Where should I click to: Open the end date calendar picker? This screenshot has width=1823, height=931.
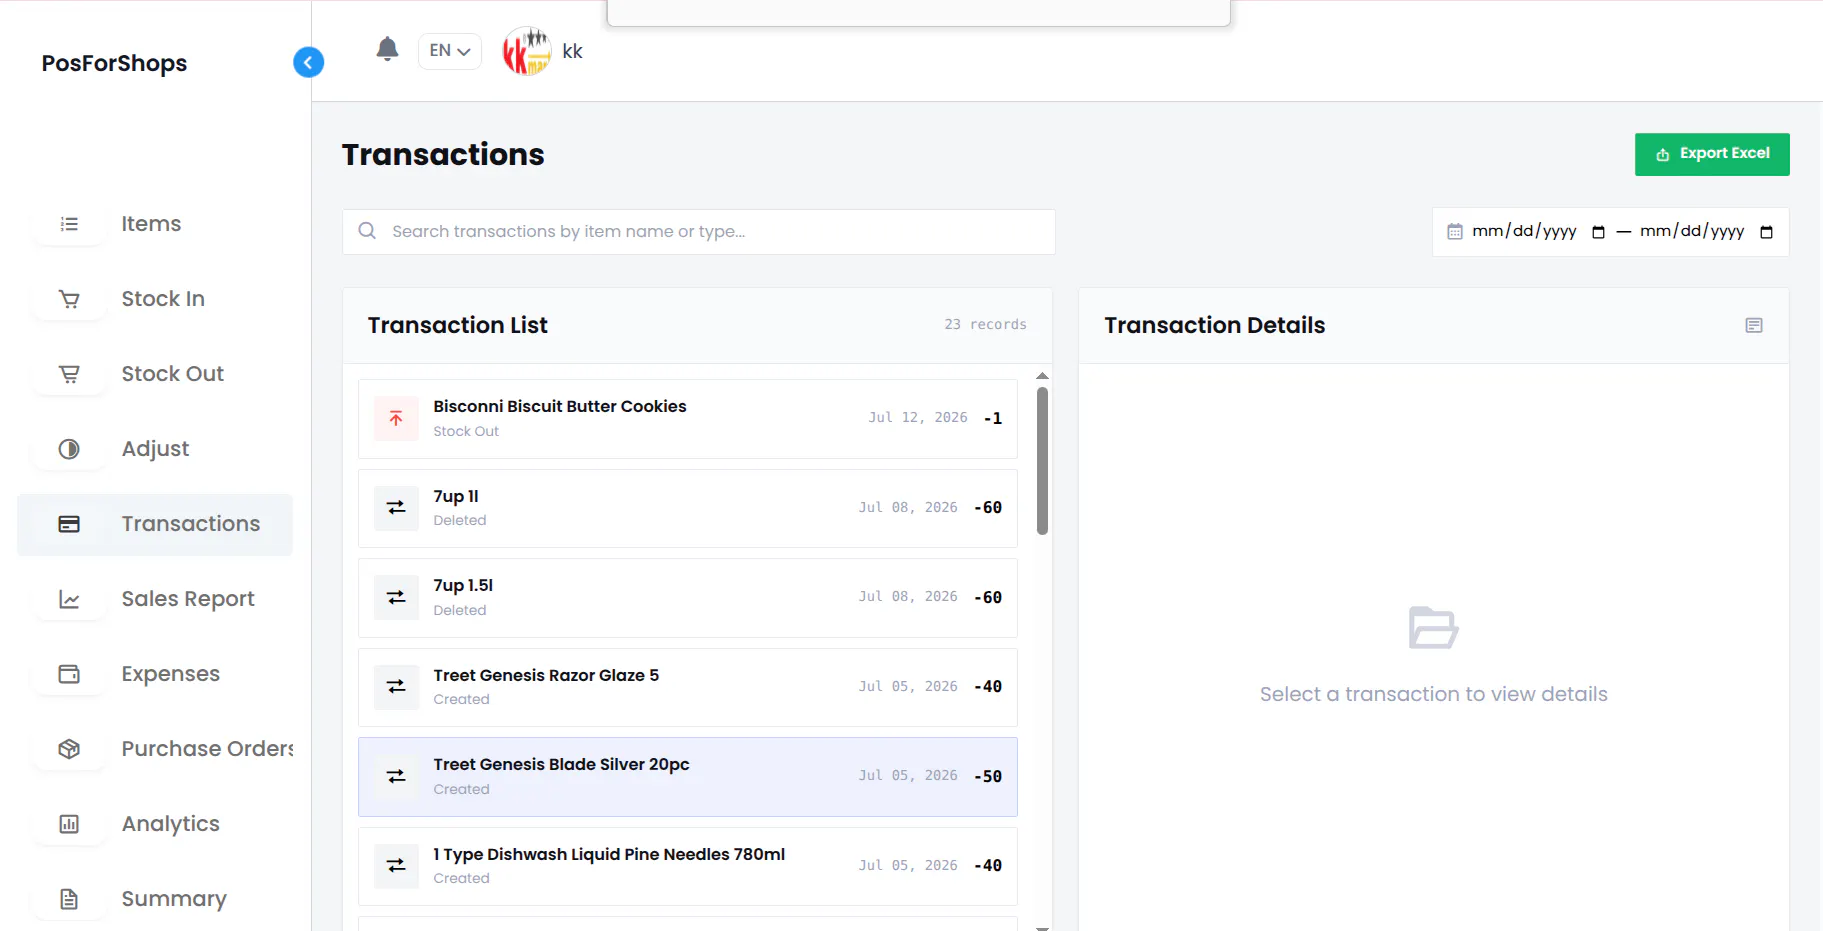pyautogui.click(x=1766, y=232)
